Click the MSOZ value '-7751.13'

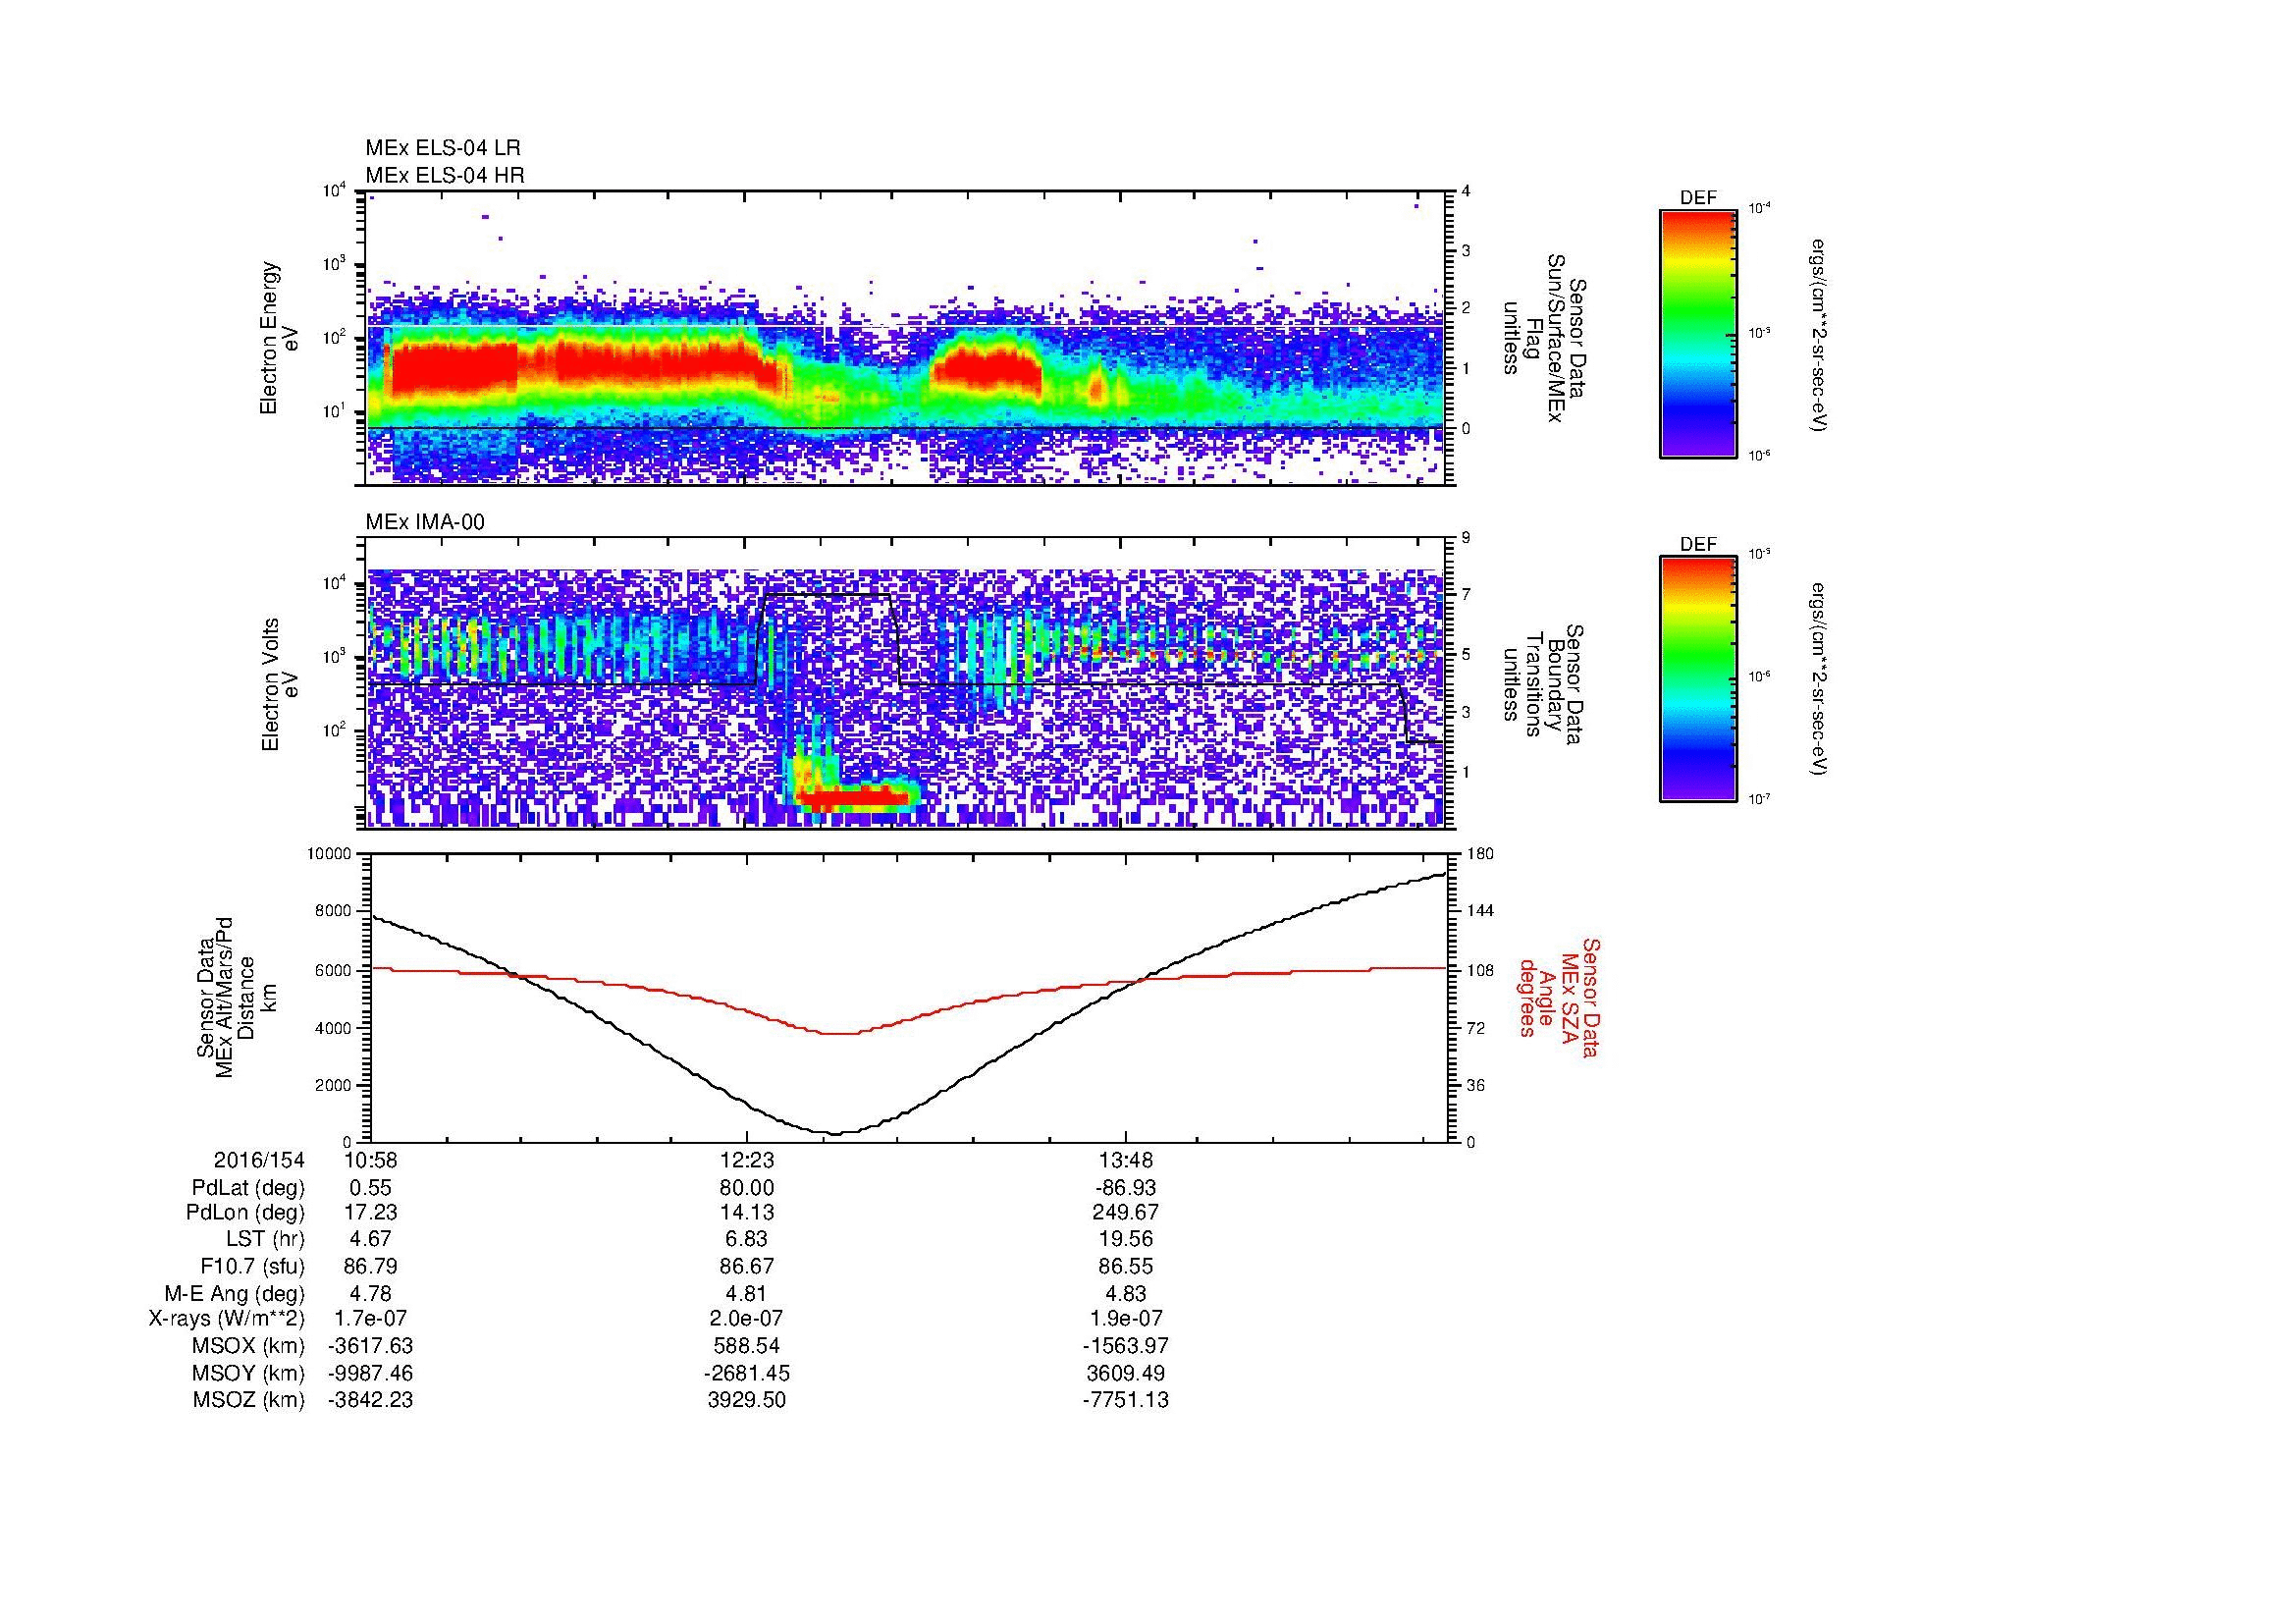click(x=1126, y=1400)
